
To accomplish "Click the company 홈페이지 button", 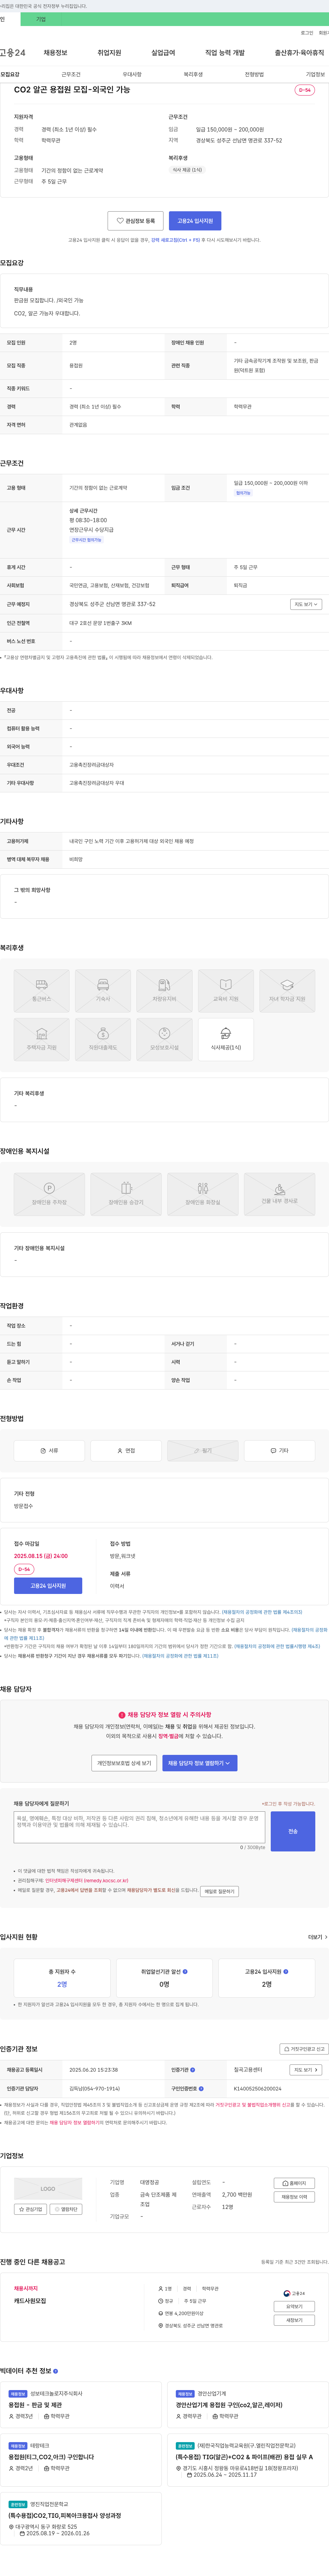I will coord(294,2183).
